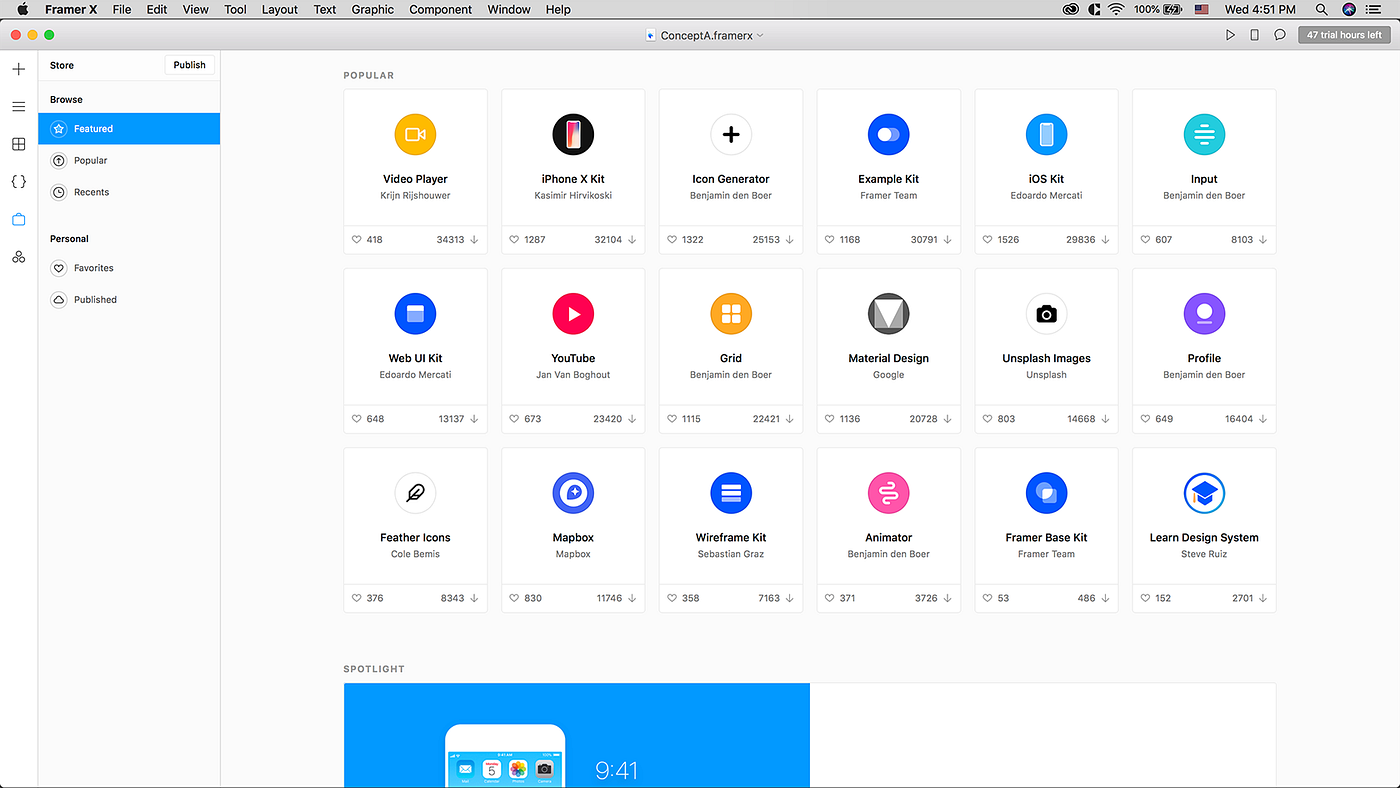Open the Learn Design System icon

(1204, 493)
